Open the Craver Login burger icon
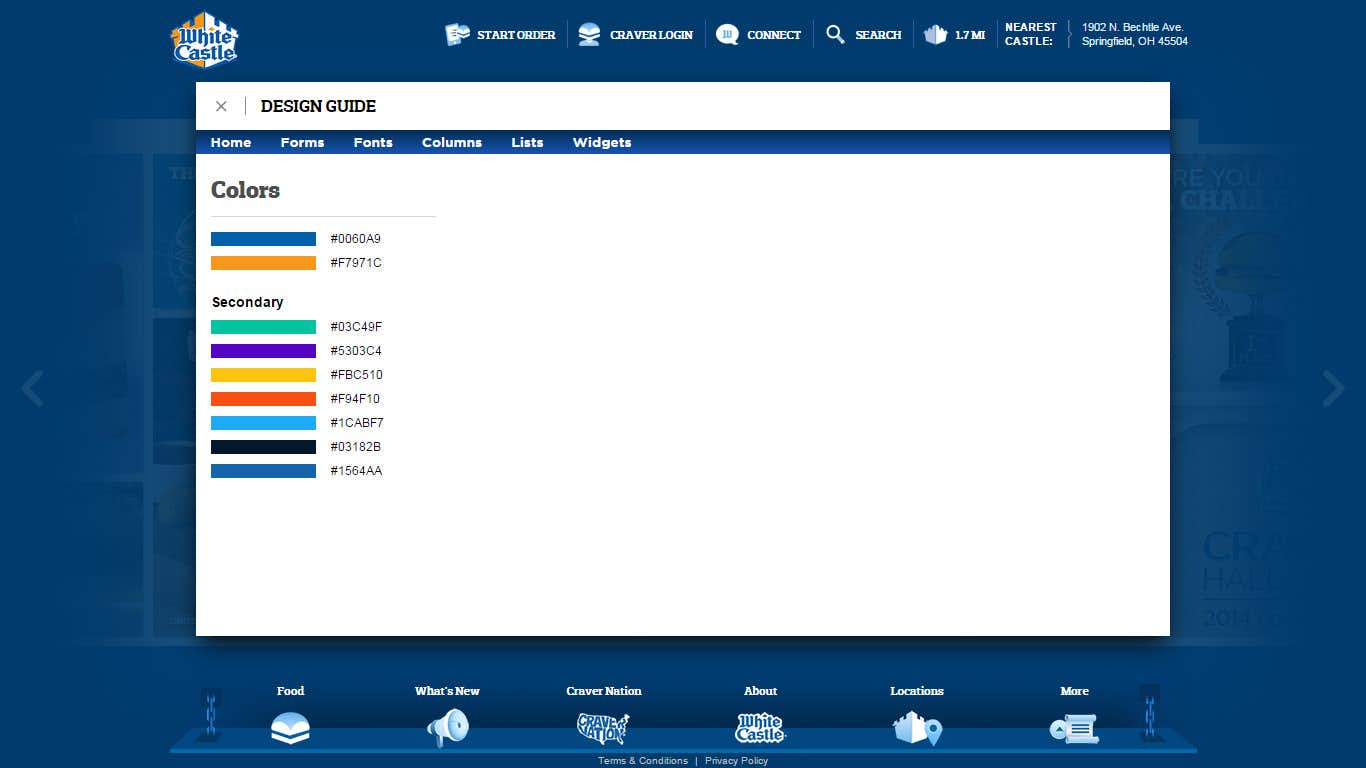This screenshot has width=1366, height=768. (x=590, y=35)
